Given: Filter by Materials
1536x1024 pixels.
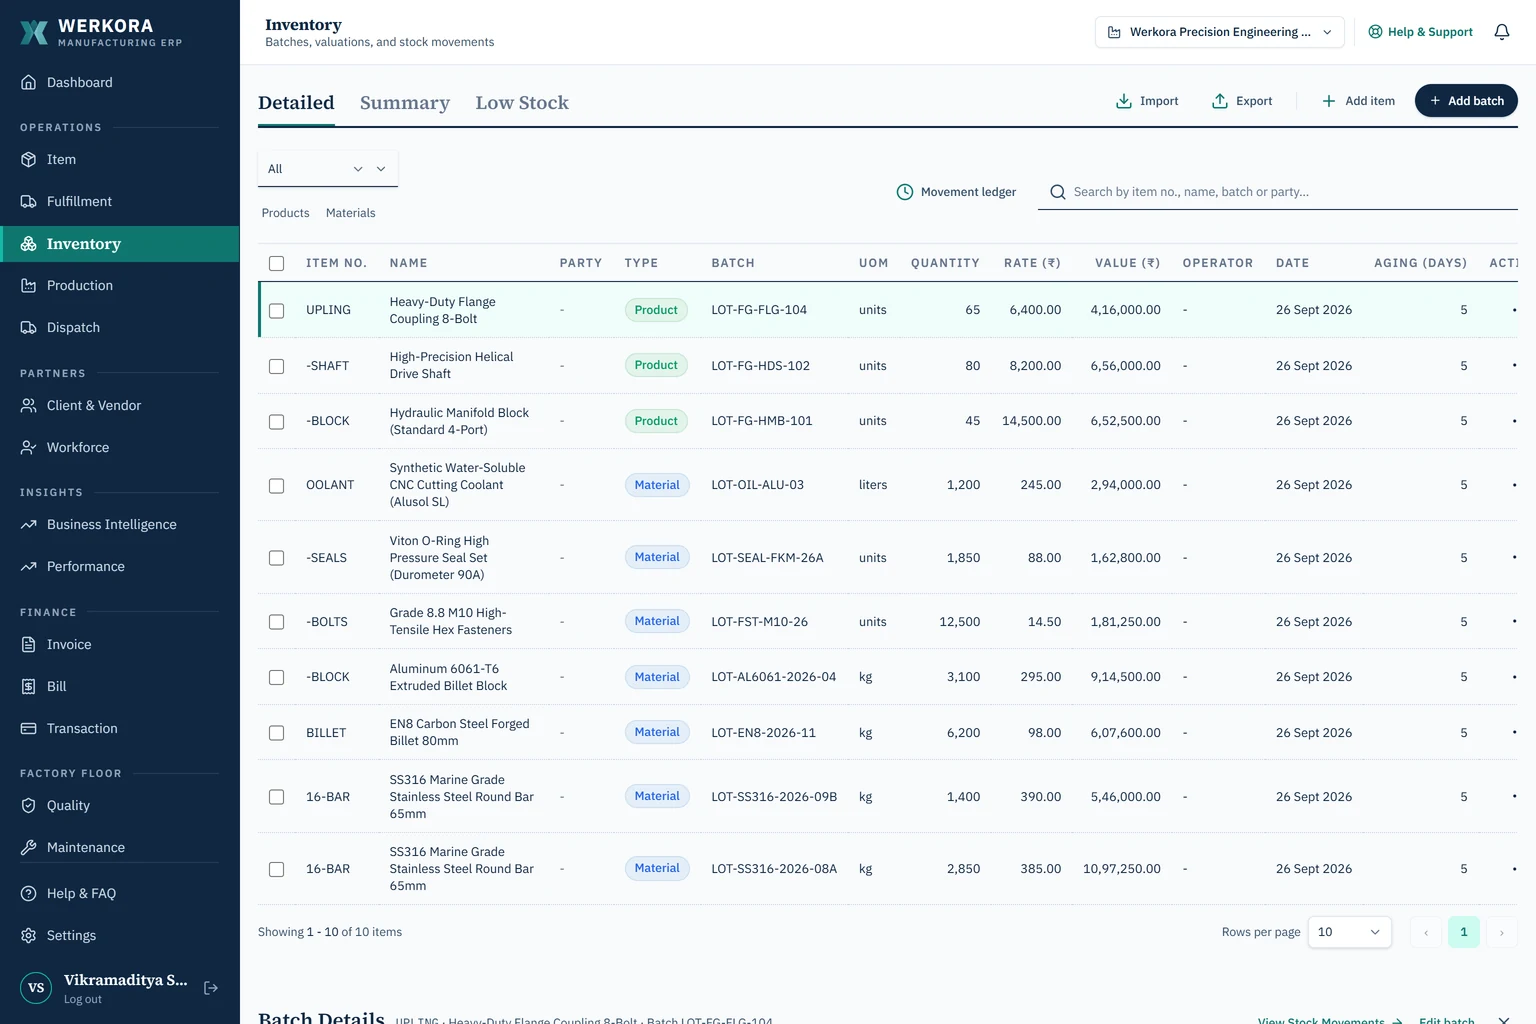Looking at the screenshot, I should tap(350, 213).
